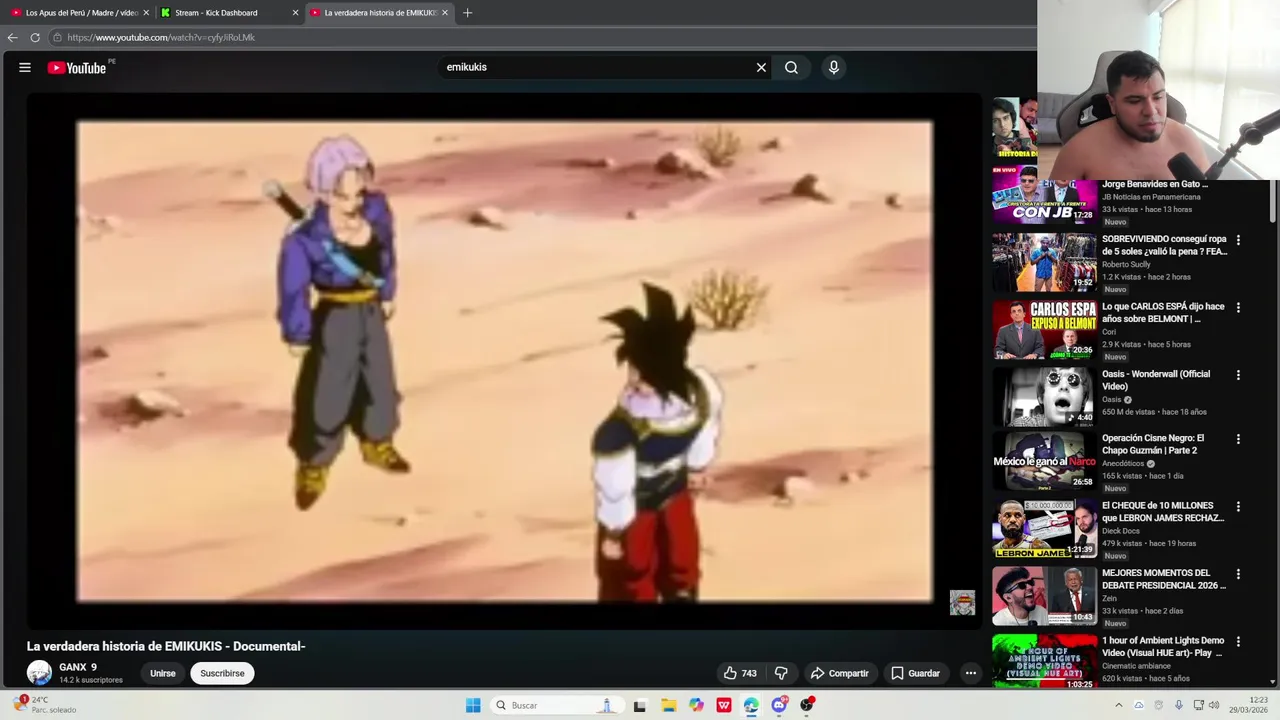
Task: Run the search with the magnifier button
Action: (791, 67)
